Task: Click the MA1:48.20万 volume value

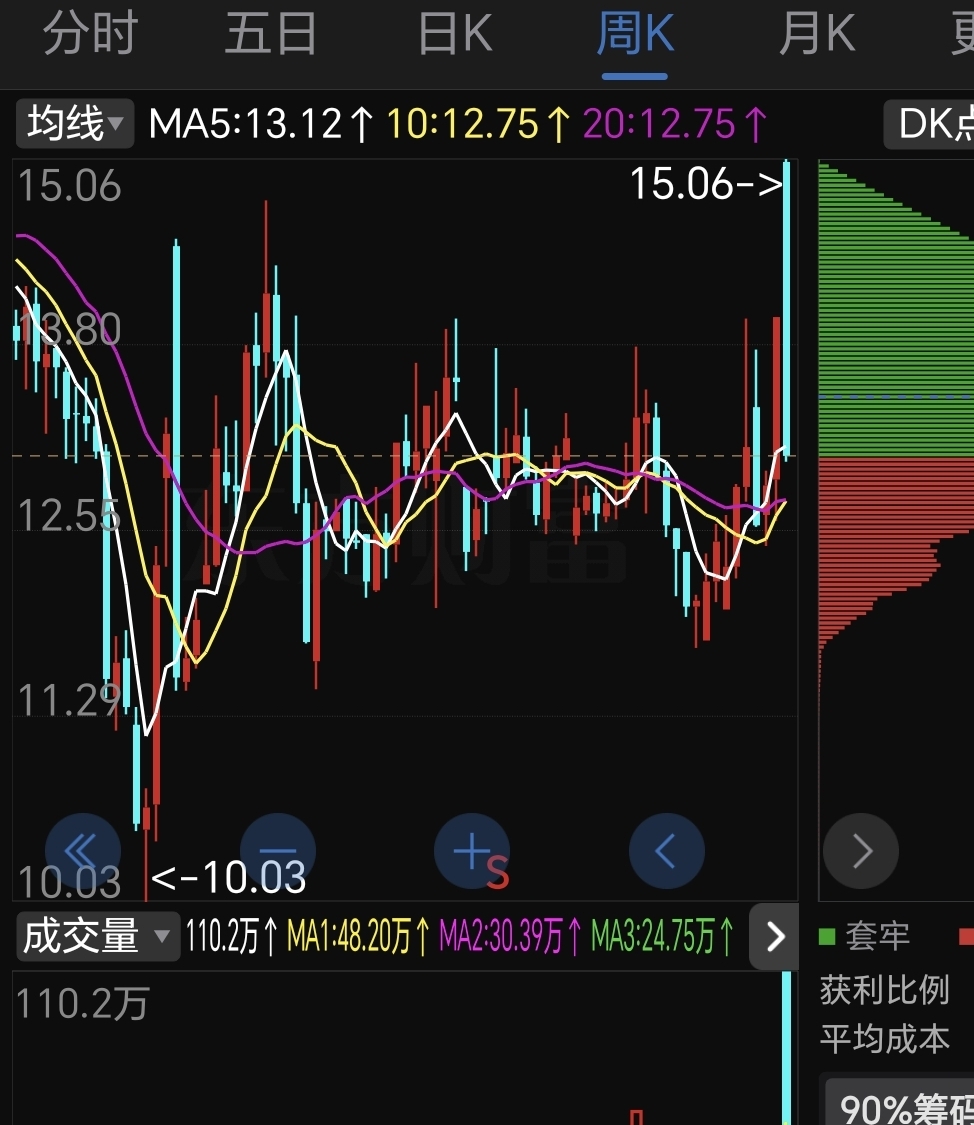Action: (x=359, y=936)
